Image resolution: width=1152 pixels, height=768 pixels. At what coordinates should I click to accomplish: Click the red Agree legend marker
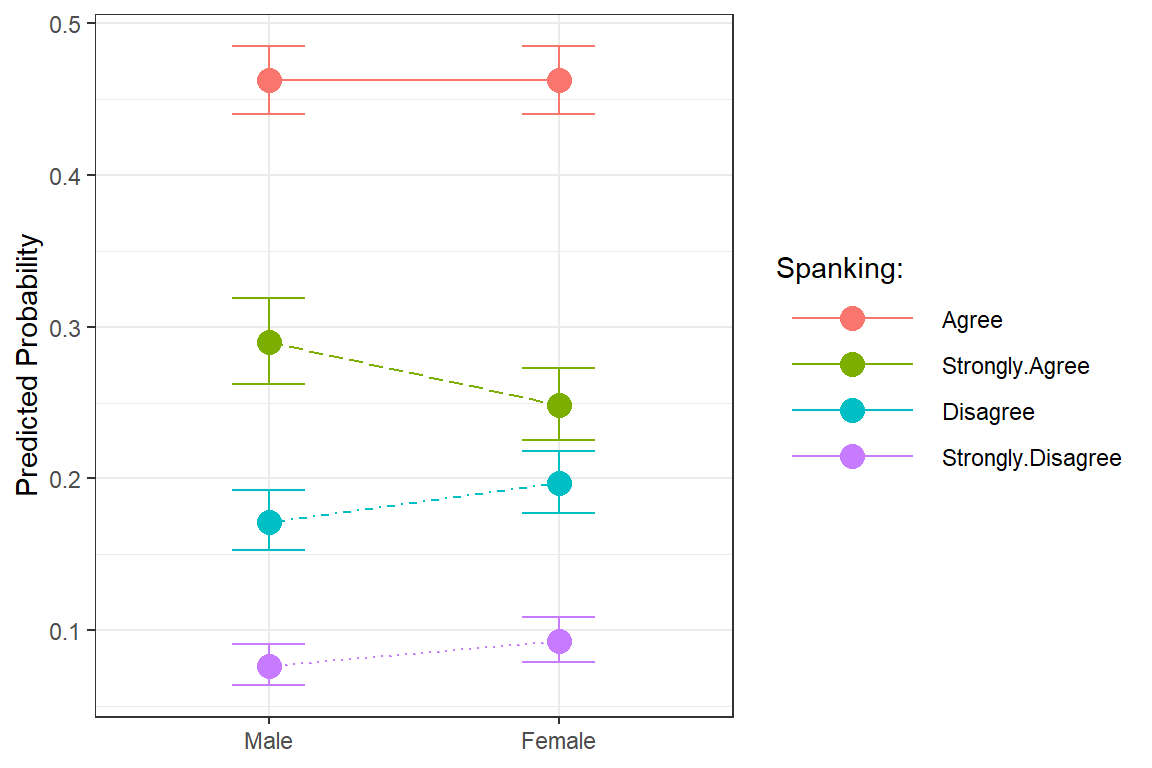pyautogui.click(x=852, y=319)
